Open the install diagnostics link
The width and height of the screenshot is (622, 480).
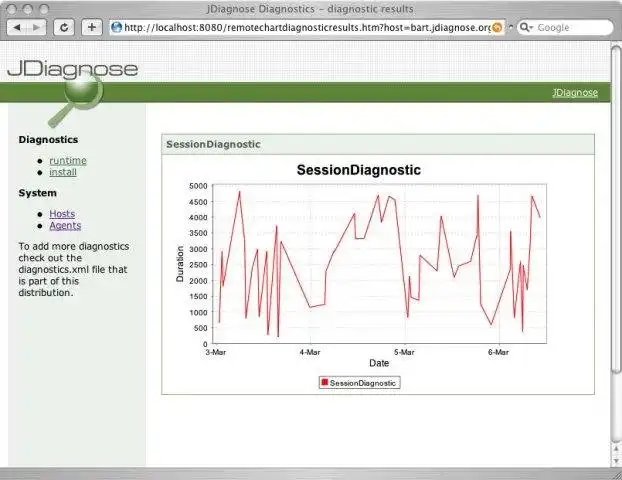tap(63, 172)
